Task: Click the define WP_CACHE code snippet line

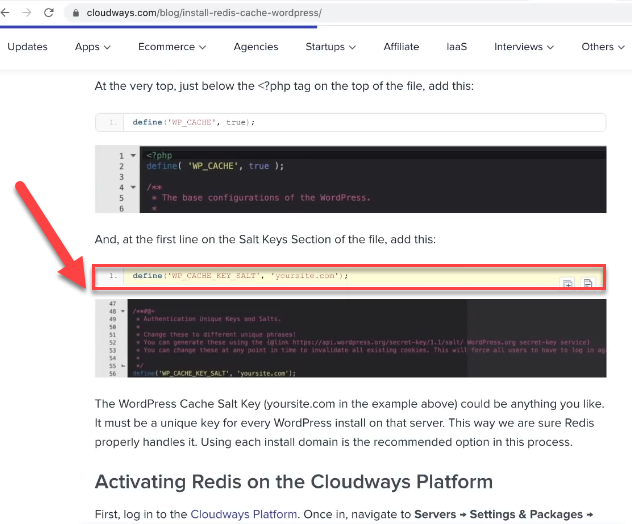Action: point(351,122)
